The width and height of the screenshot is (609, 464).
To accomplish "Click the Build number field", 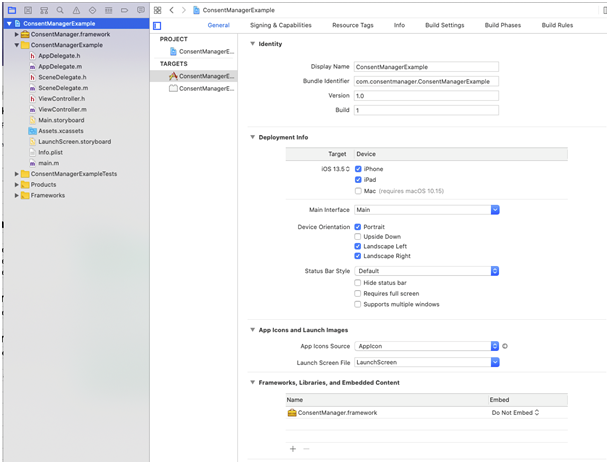I will click(x=426, y=110).
